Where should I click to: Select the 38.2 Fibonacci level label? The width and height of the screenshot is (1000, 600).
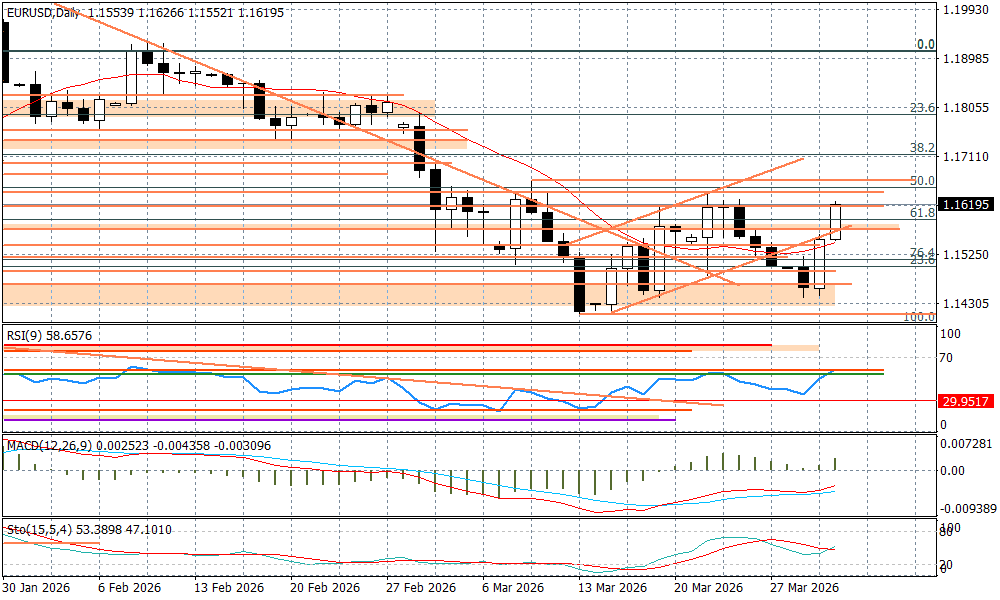click(x=921, y=148)
